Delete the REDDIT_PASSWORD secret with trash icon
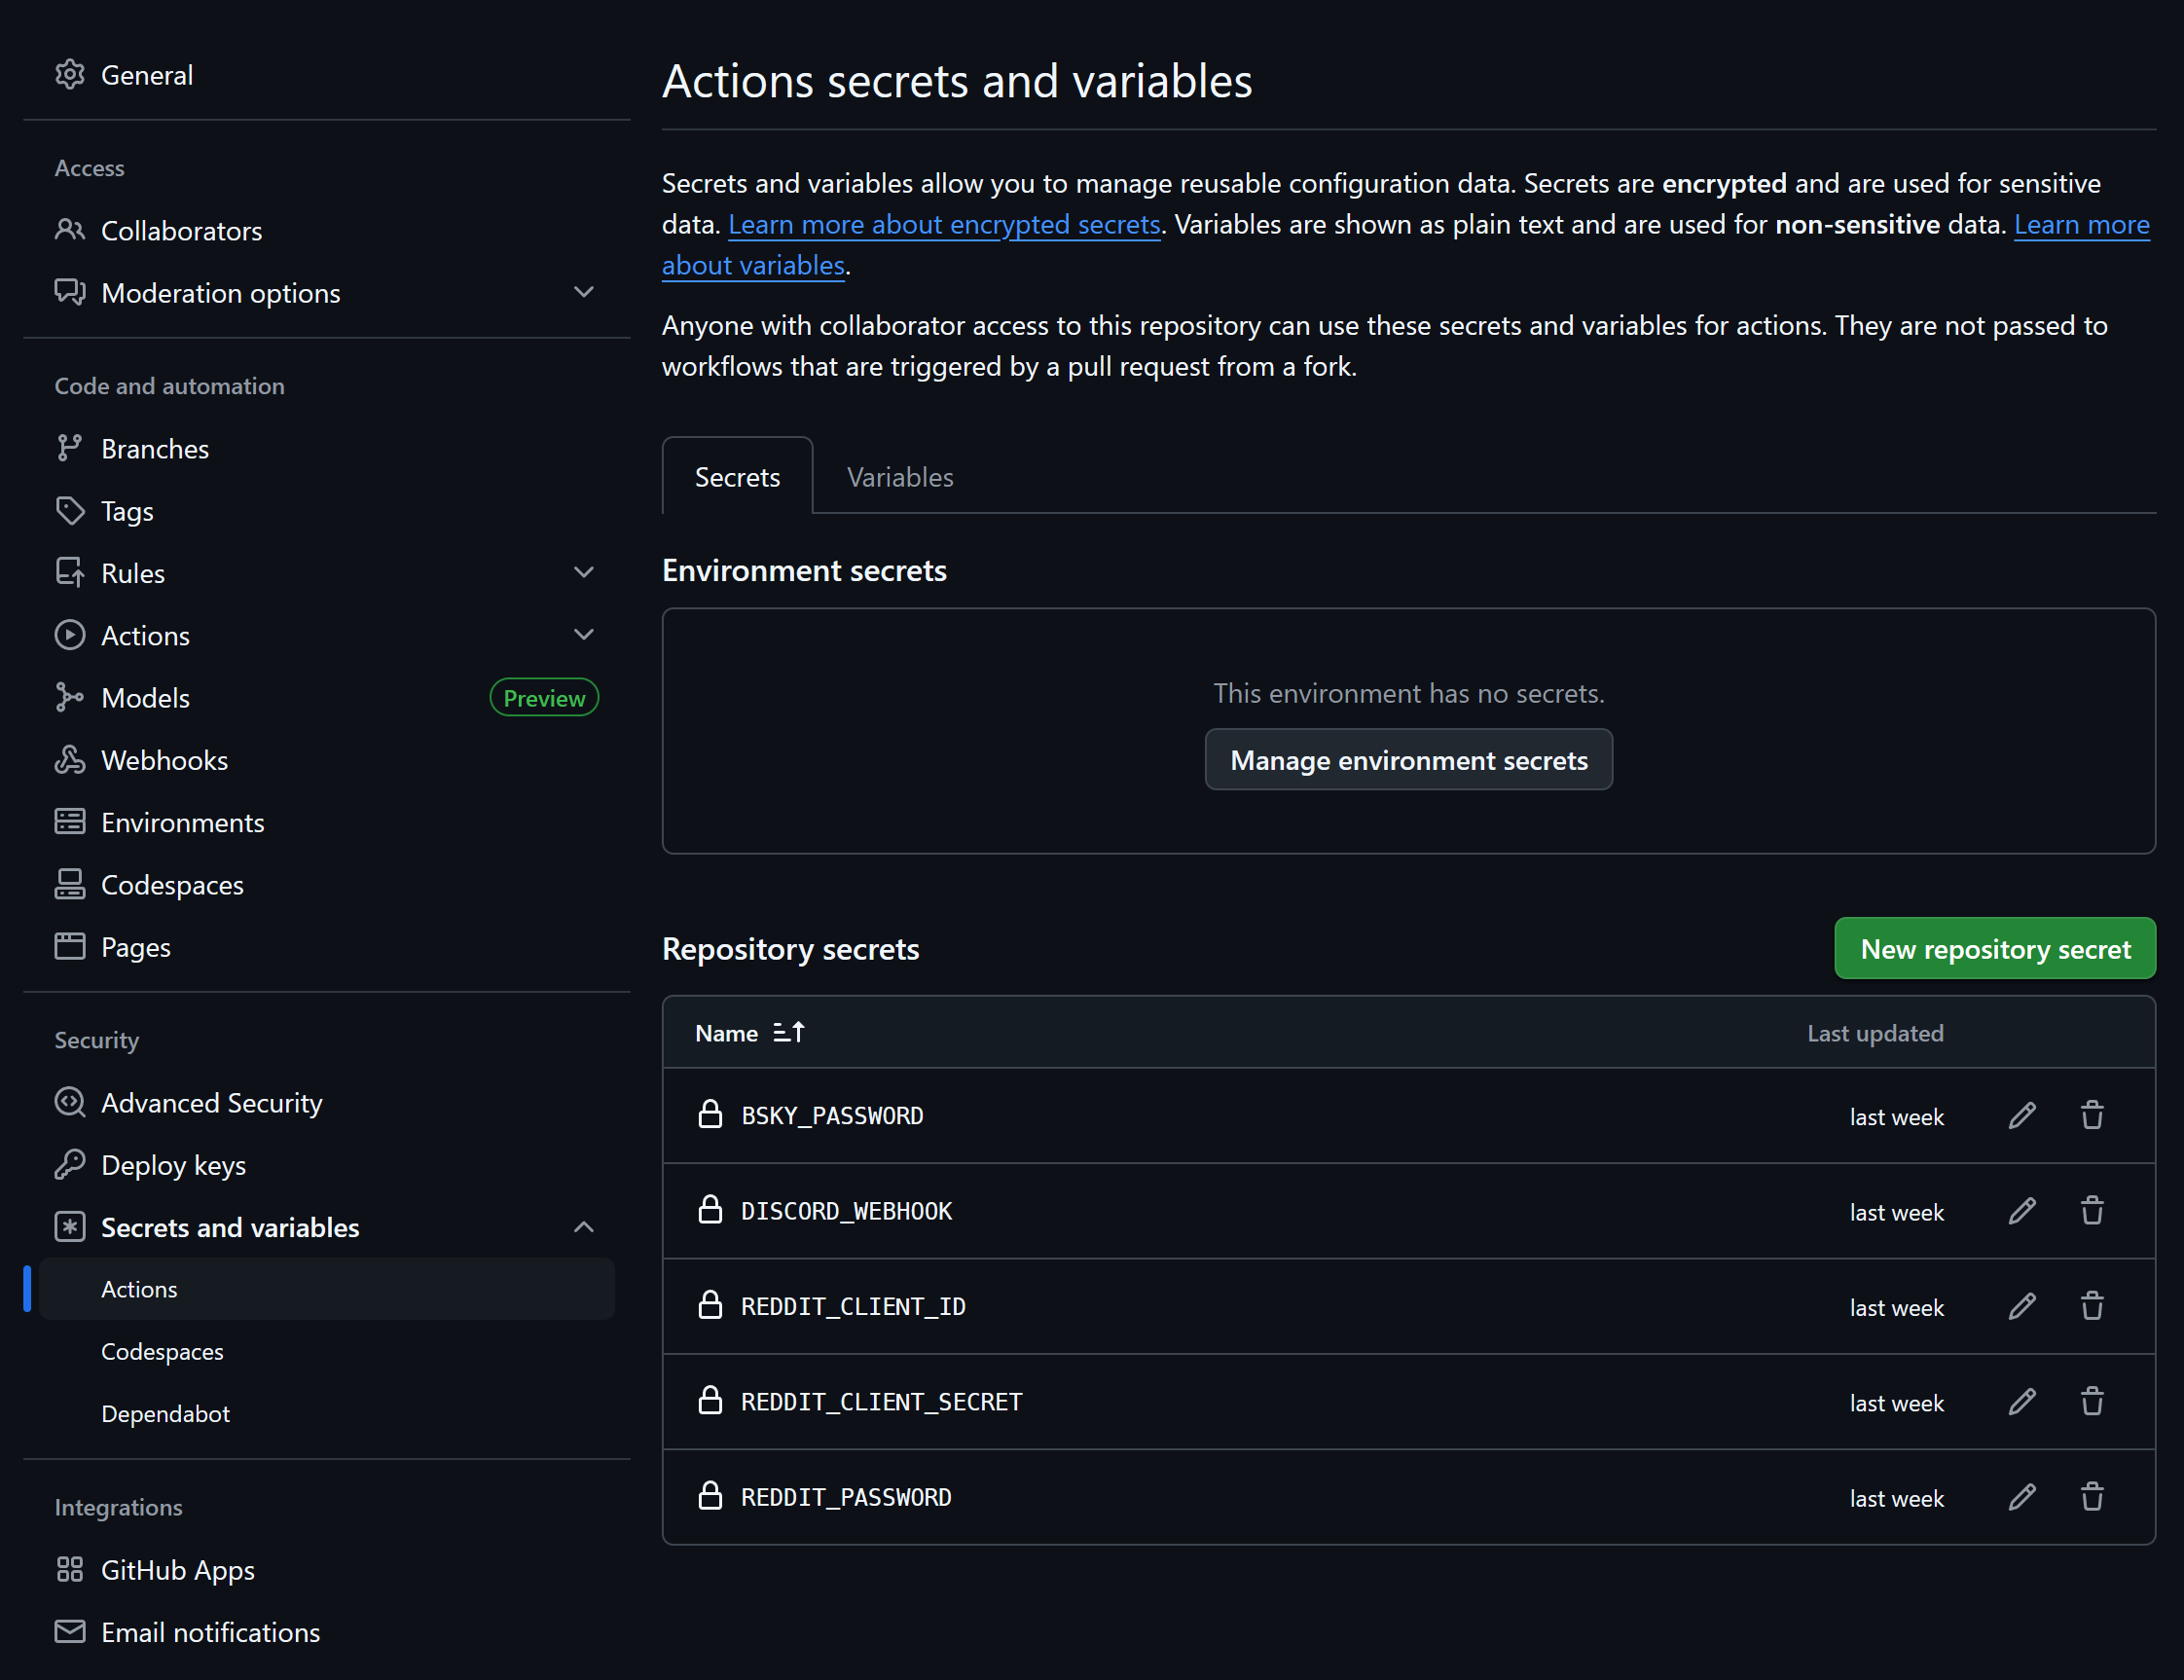 click(2092, 1498)
